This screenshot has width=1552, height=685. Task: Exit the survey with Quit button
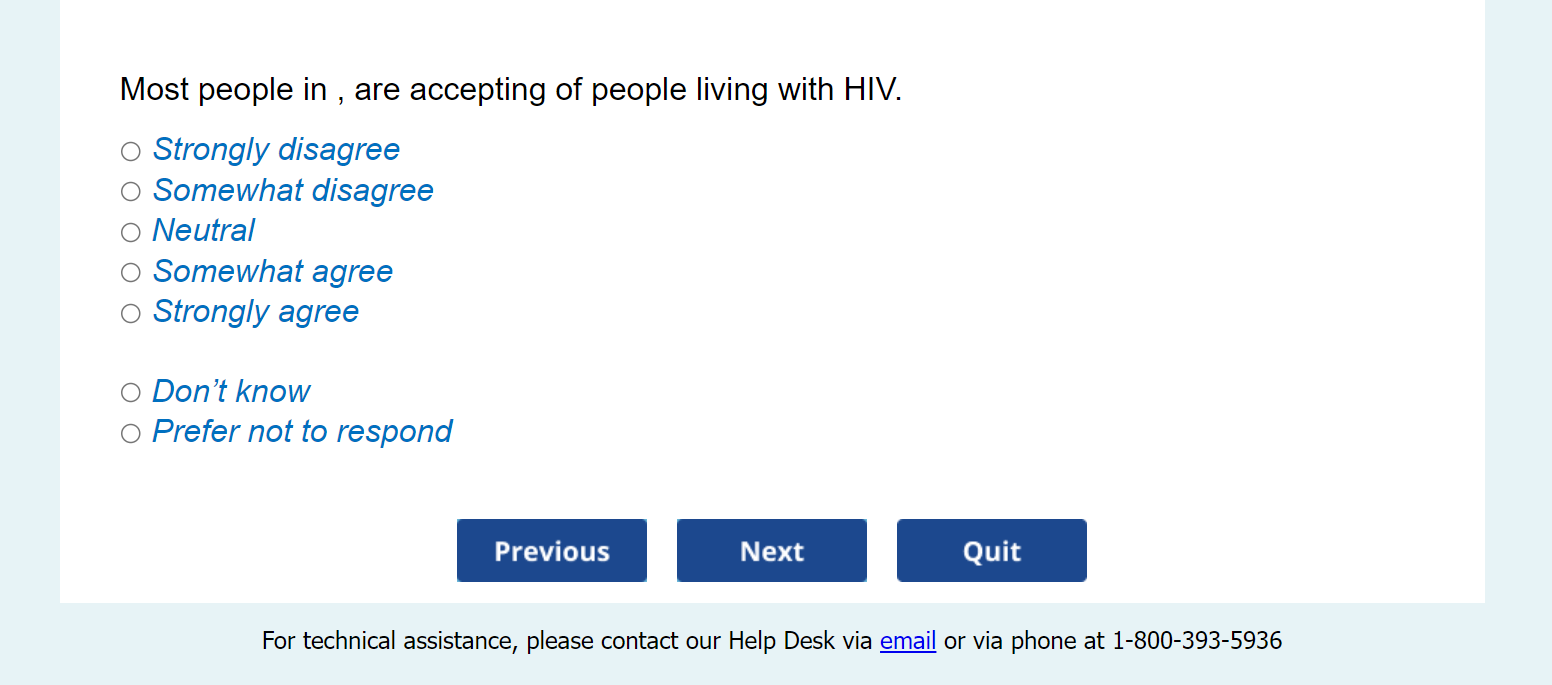click(991, 551)
